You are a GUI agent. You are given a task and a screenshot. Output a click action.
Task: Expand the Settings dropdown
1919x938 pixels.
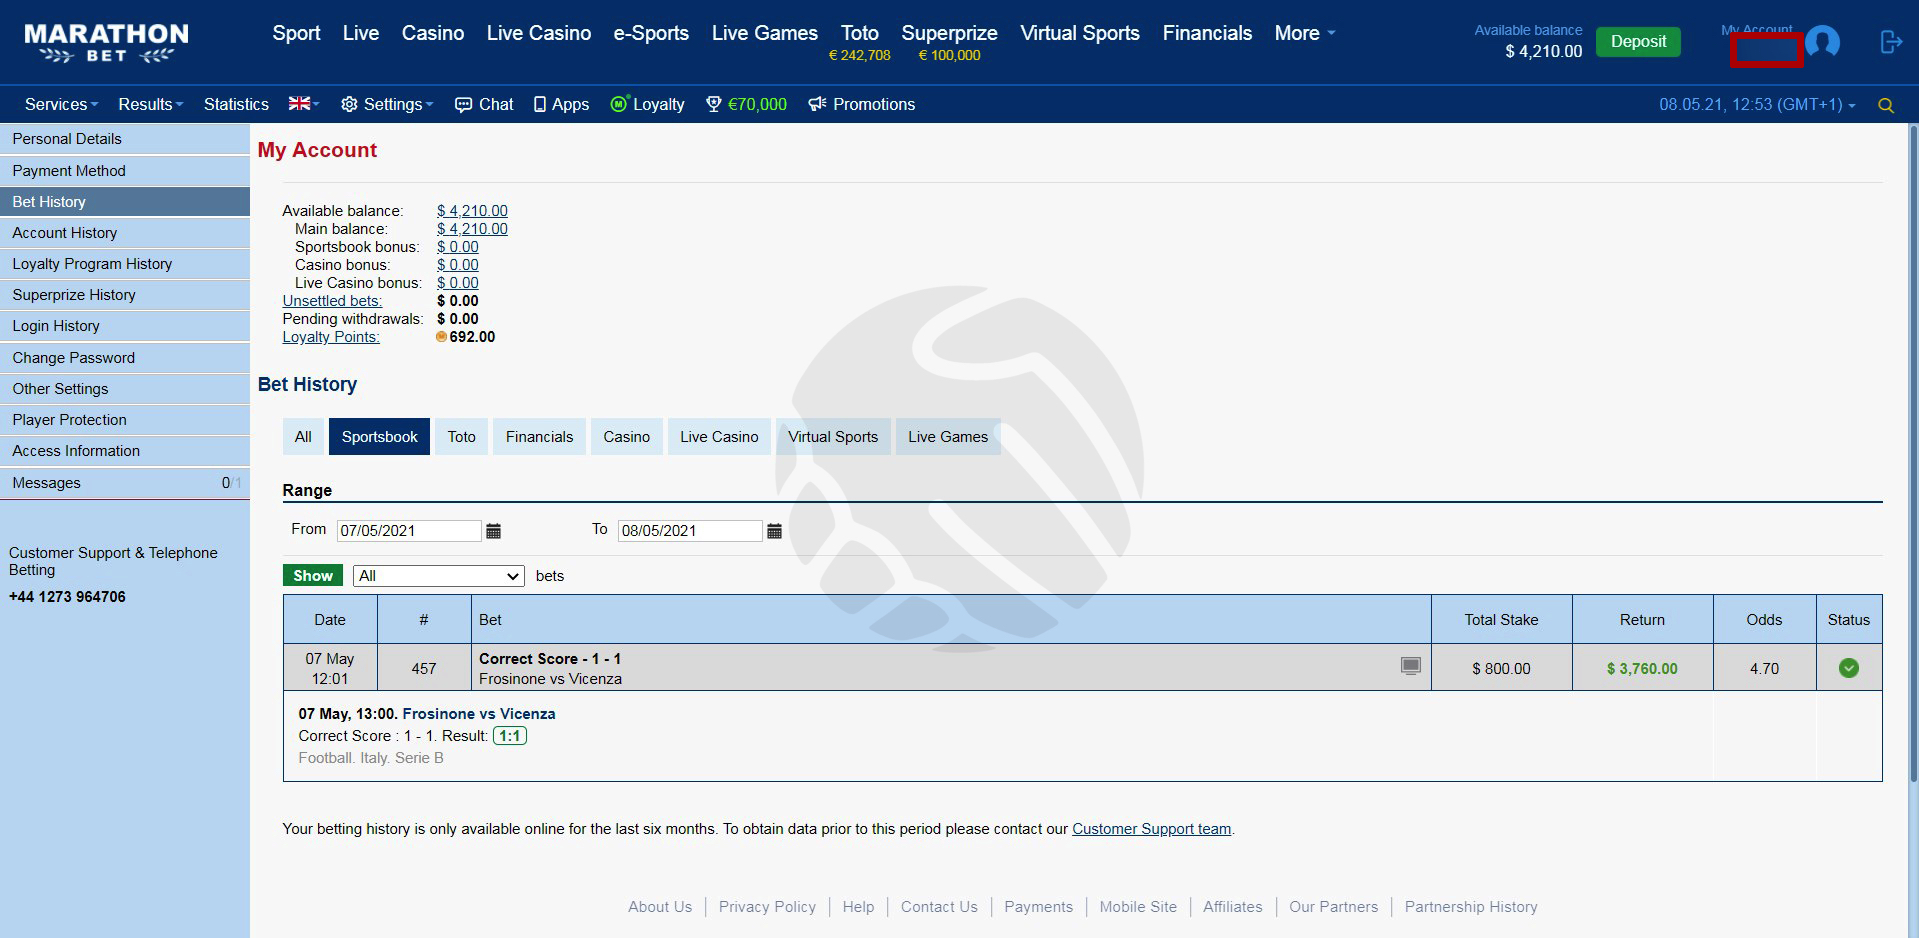click(x=387, y=104)
